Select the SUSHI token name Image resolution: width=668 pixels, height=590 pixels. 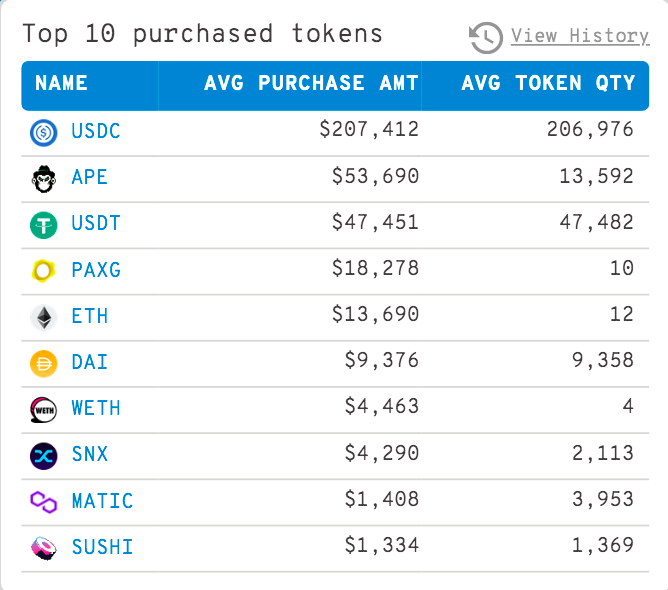pyautogui.click(x=102, y=548)
